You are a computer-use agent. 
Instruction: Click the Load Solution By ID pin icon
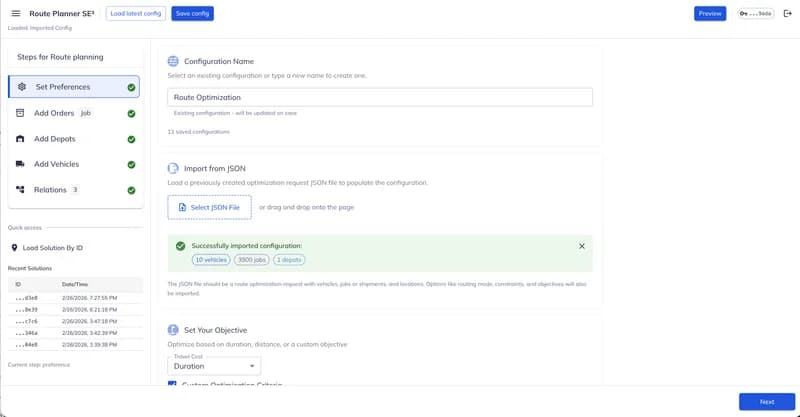(14, 247)
